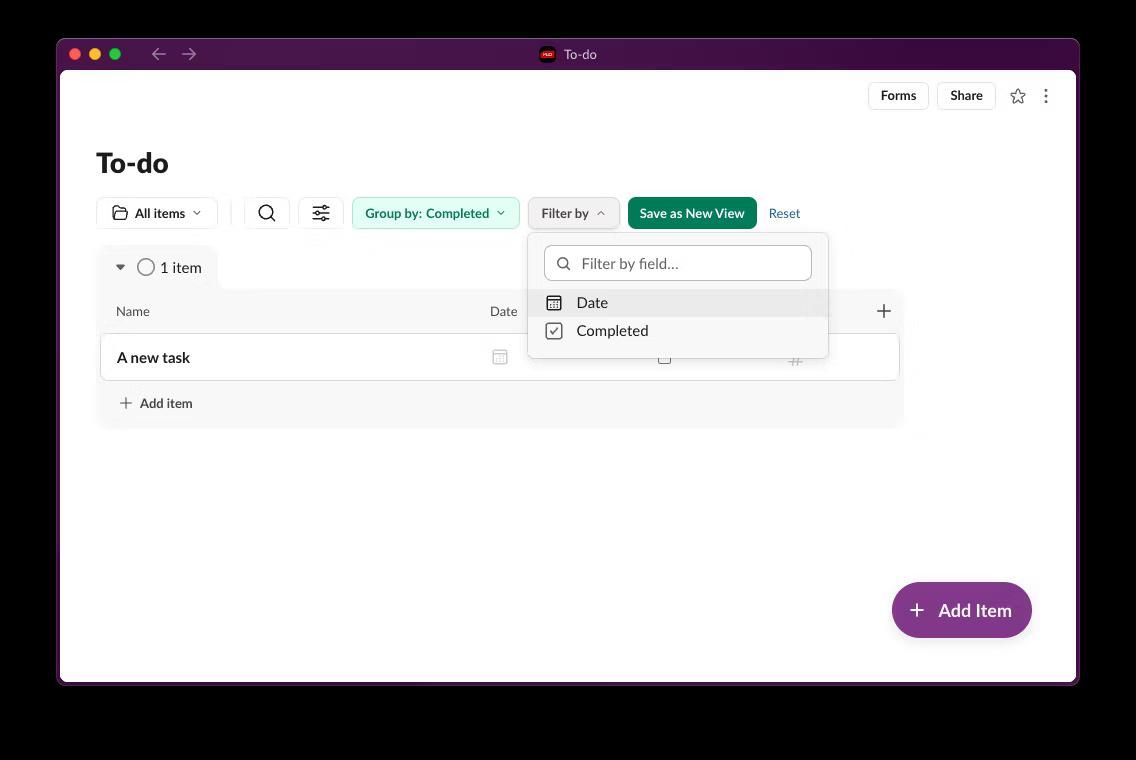Open the date picker on A new task row
This screenshot has height=760, width=1136.
click(500, 357)
